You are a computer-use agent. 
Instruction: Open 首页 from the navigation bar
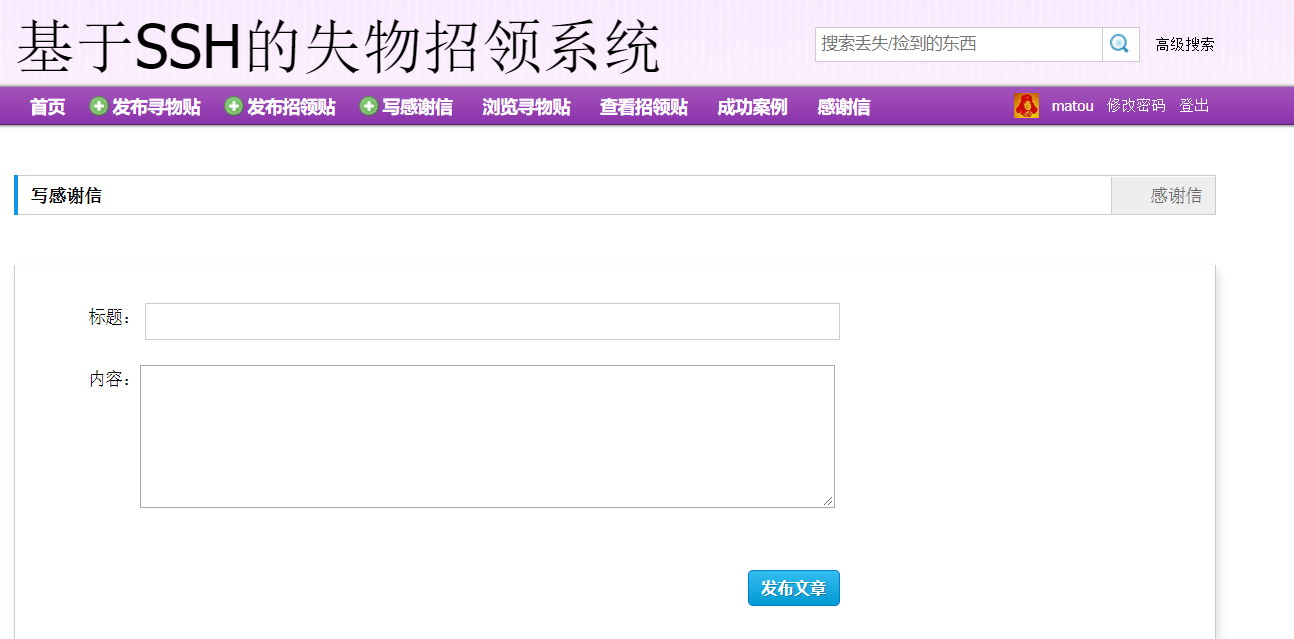pos(46,106)
